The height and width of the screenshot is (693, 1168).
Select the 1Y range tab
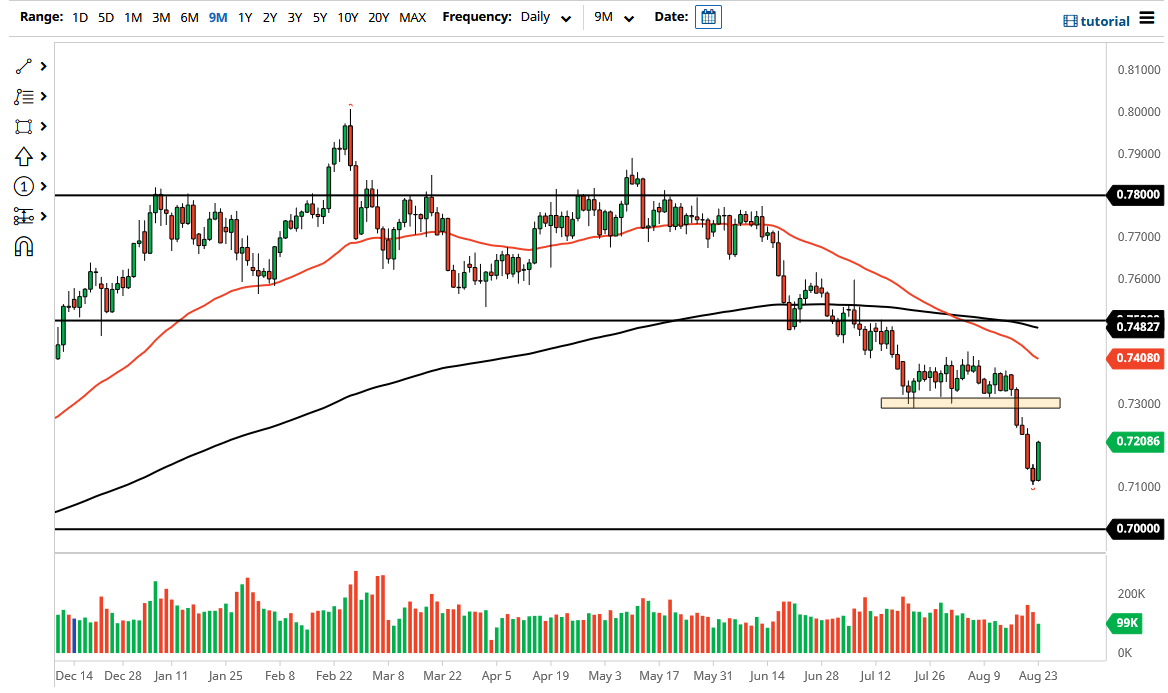click(x=245, y=17)
